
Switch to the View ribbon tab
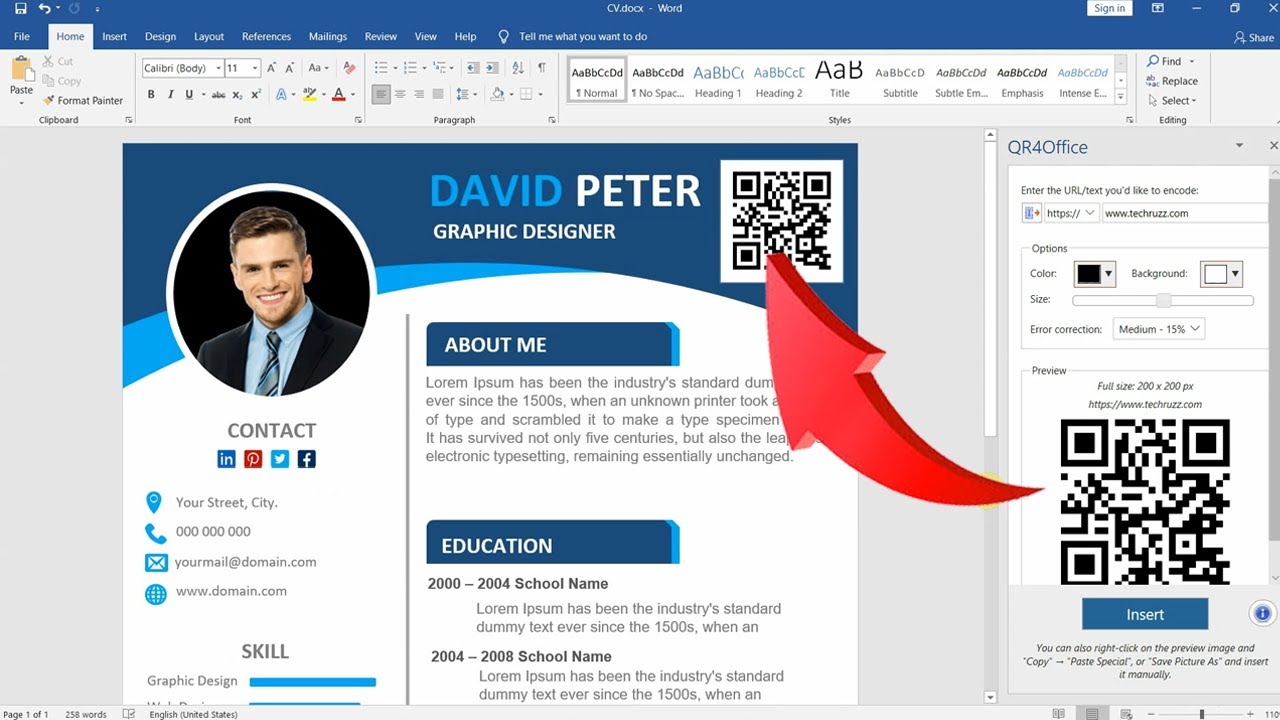click(x=426, y=36)
